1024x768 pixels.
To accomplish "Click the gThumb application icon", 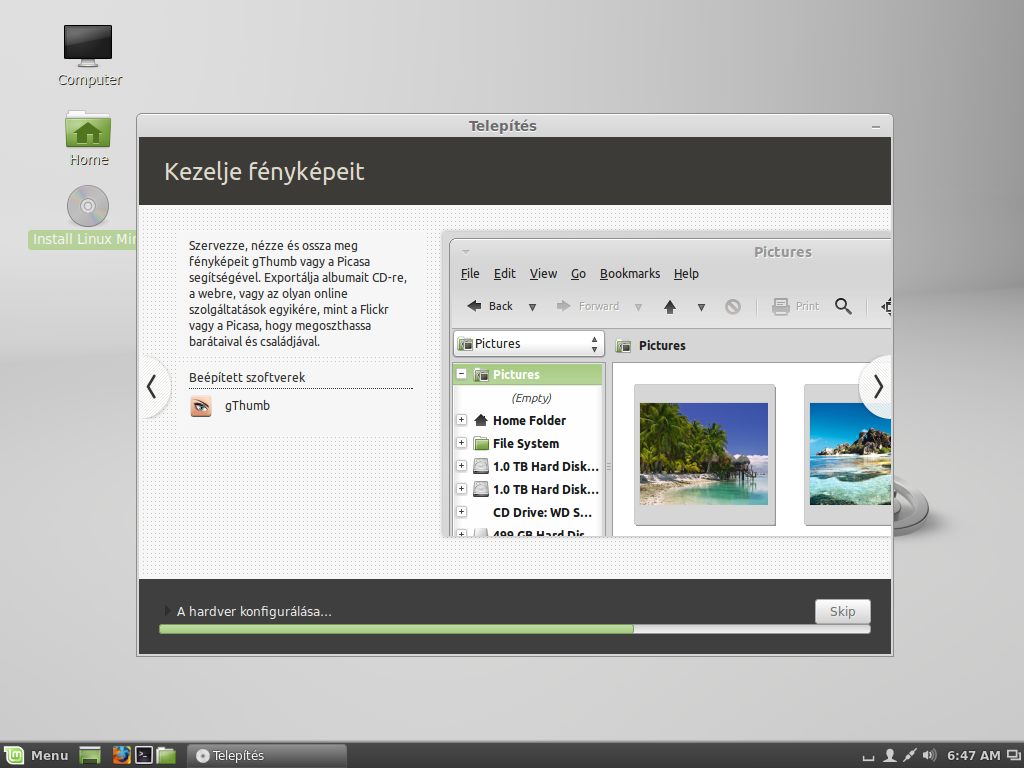I will 201,406.
